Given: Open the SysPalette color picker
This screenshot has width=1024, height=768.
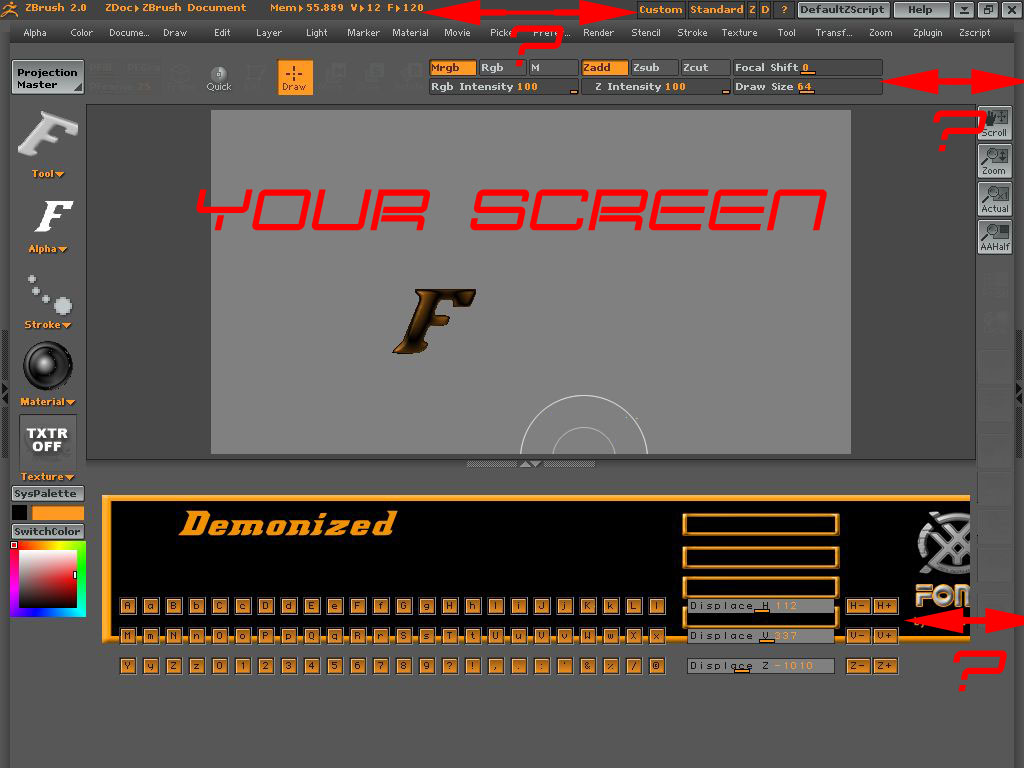Looking at the screenshot, I should click(46, 493).
